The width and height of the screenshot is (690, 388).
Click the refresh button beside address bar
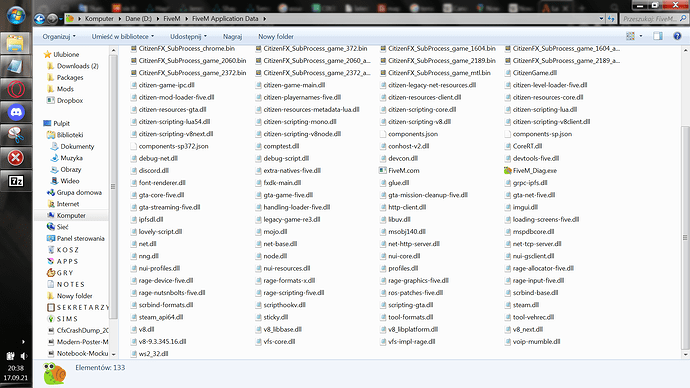pyautogui.click(x=611, y=18)
